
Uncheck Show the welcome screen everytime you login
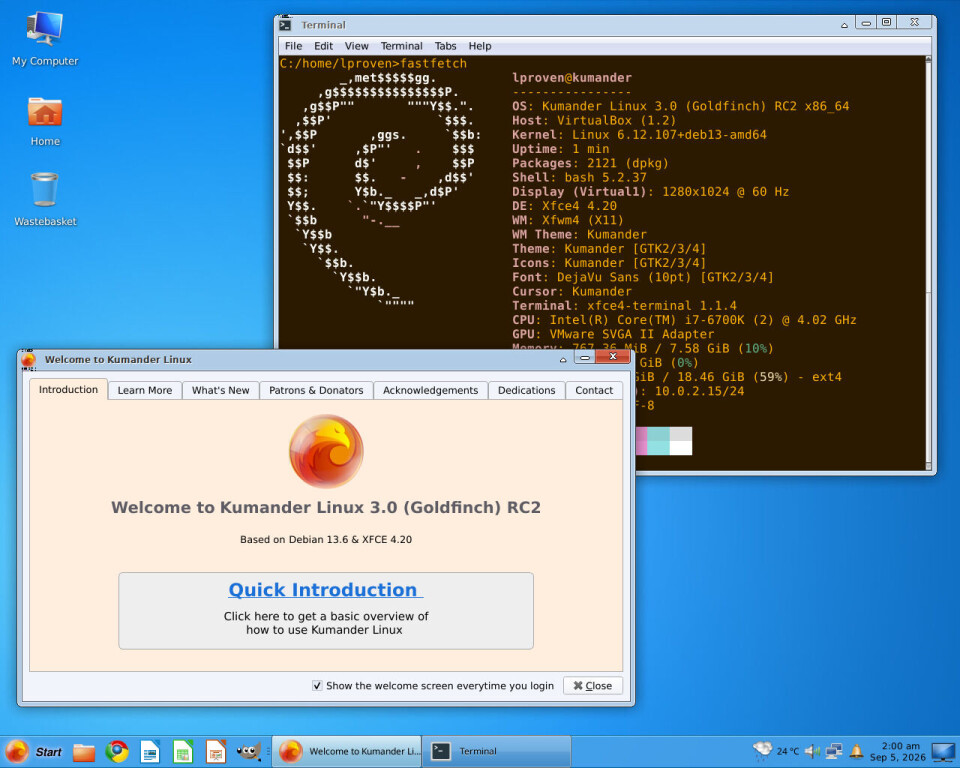(317, 686)
